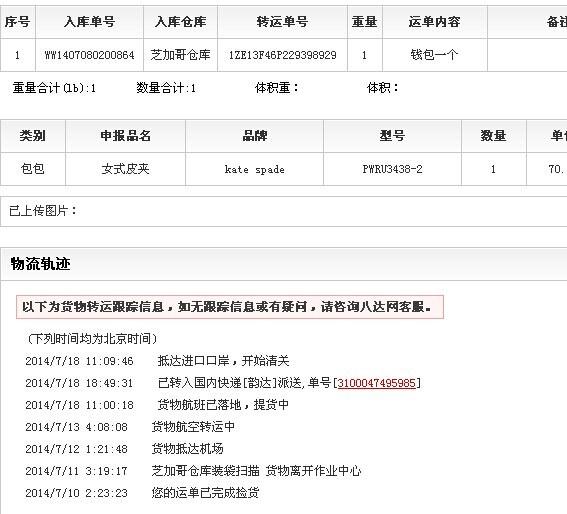The height and width of the screenshot is (514, 567).
Task: Select the 女式皮夹 declared name cell
Action: coord(125,169)
